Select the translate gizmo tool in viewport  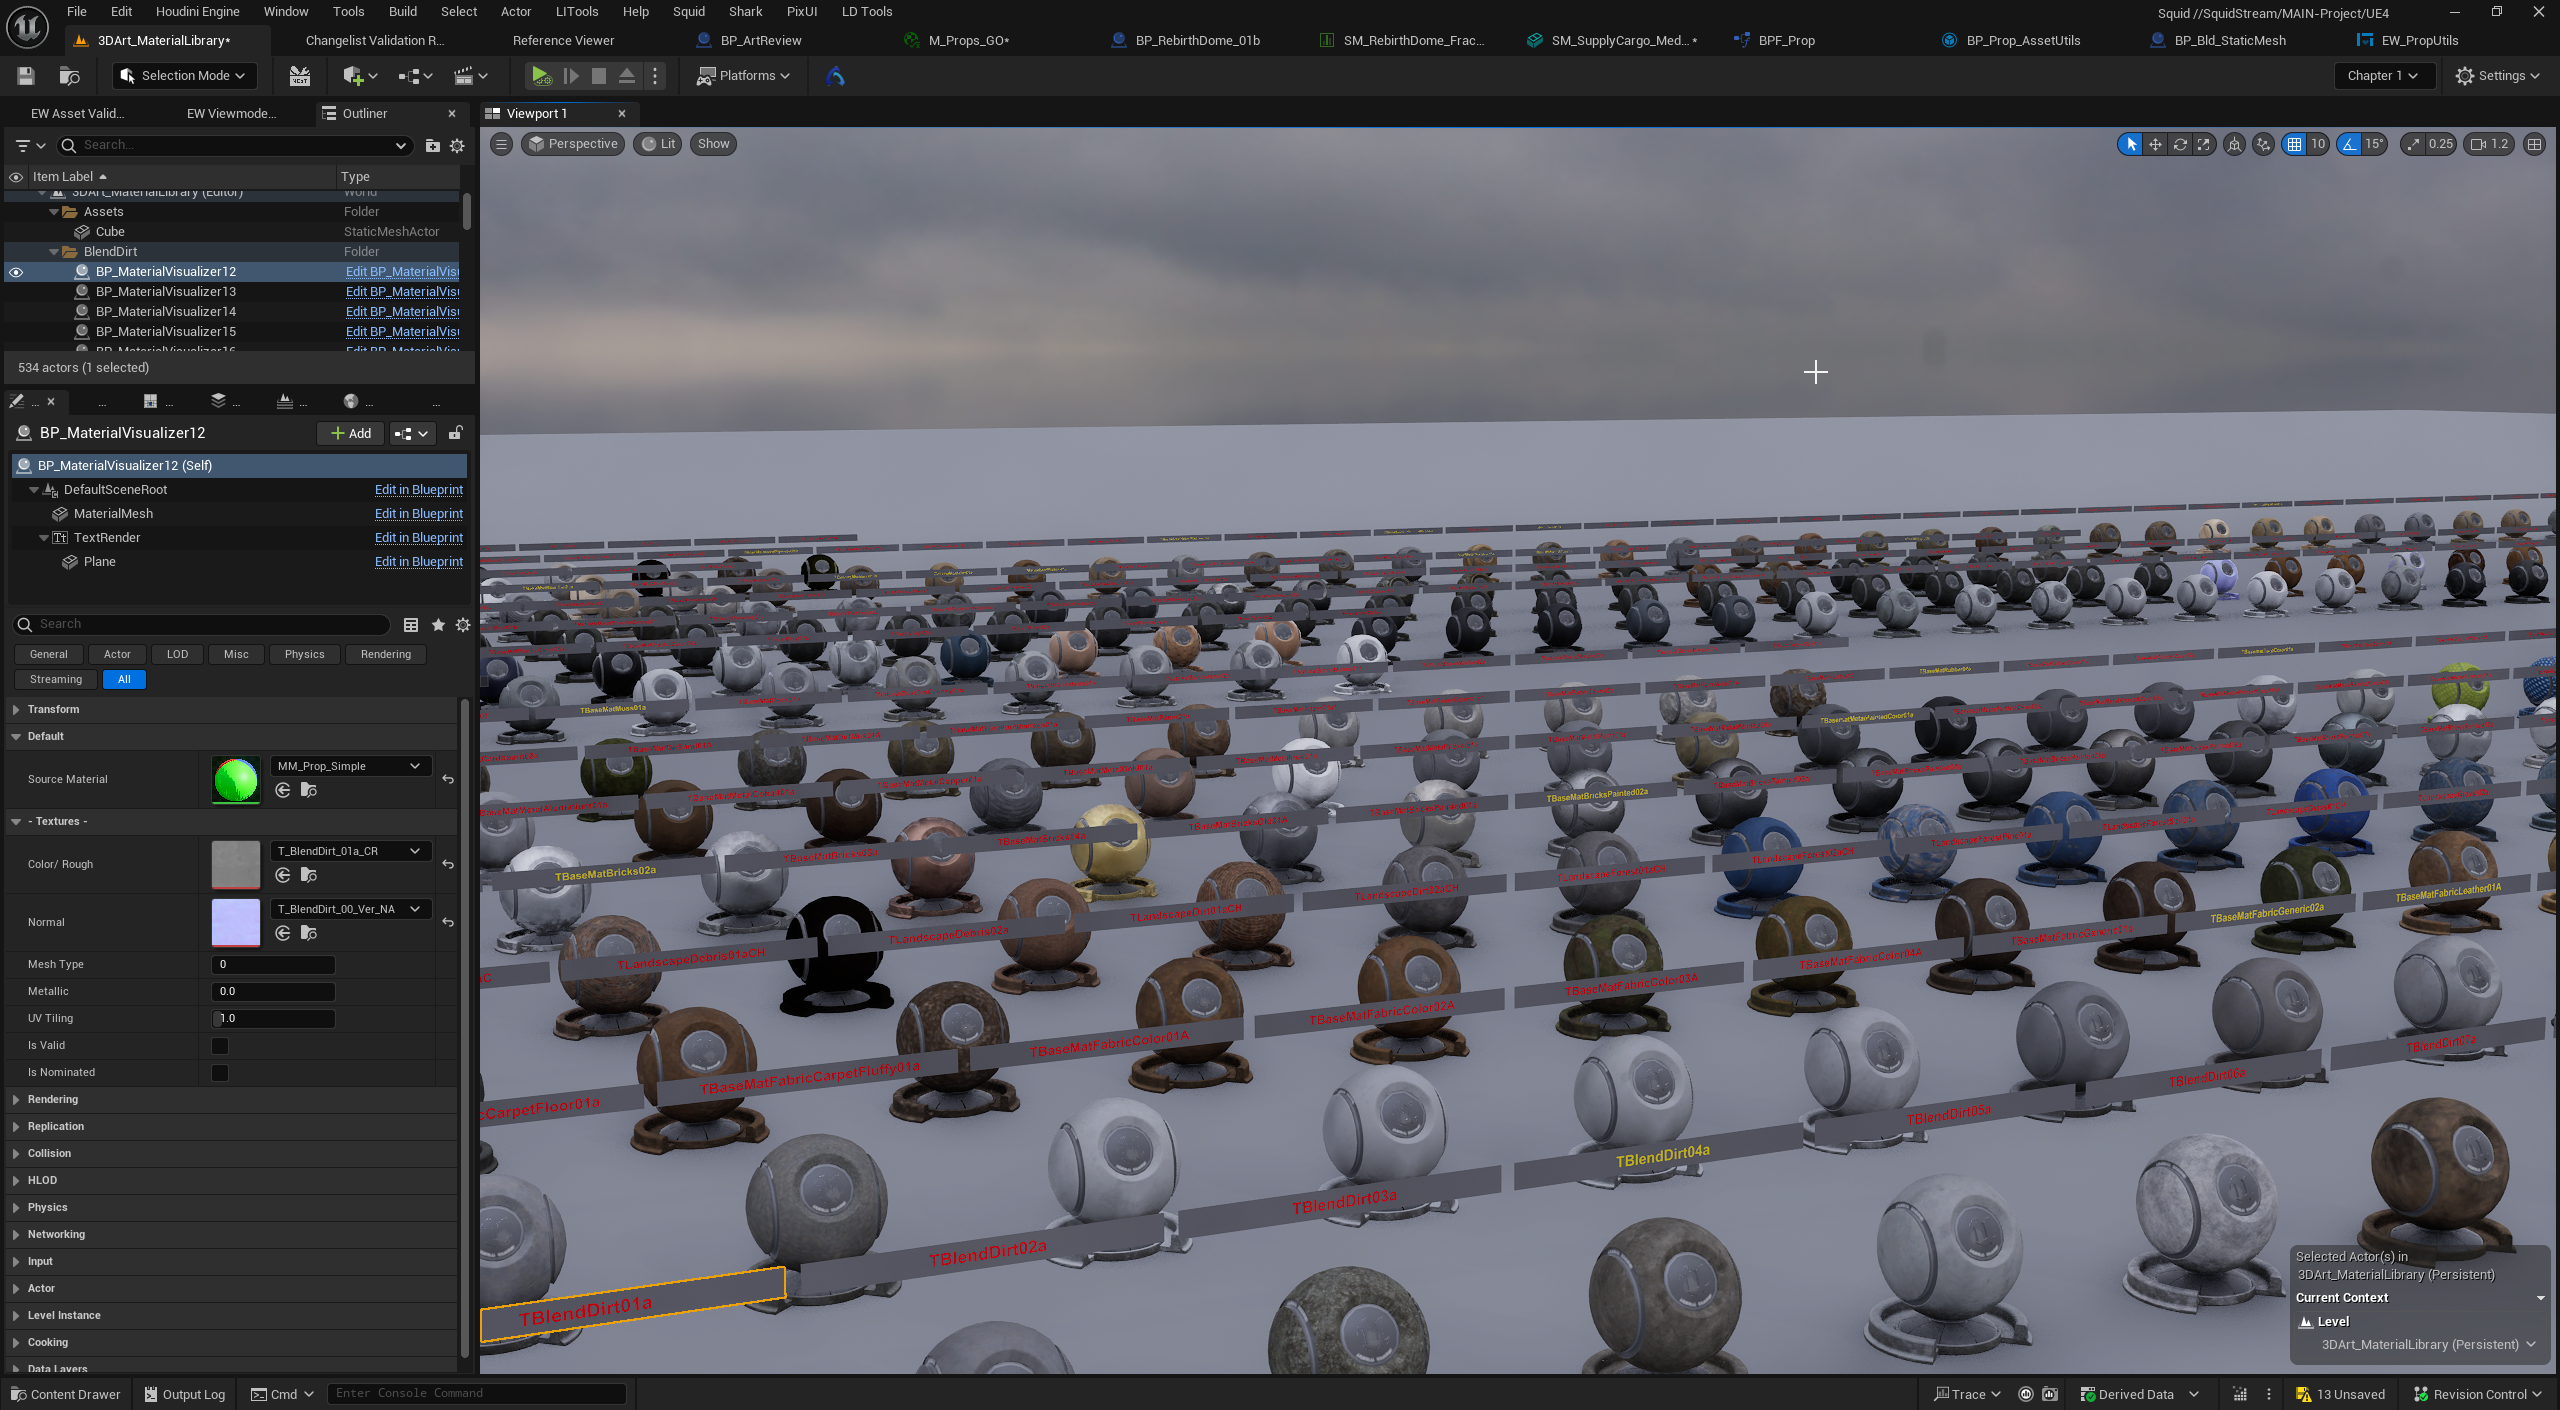[2155, 144]
